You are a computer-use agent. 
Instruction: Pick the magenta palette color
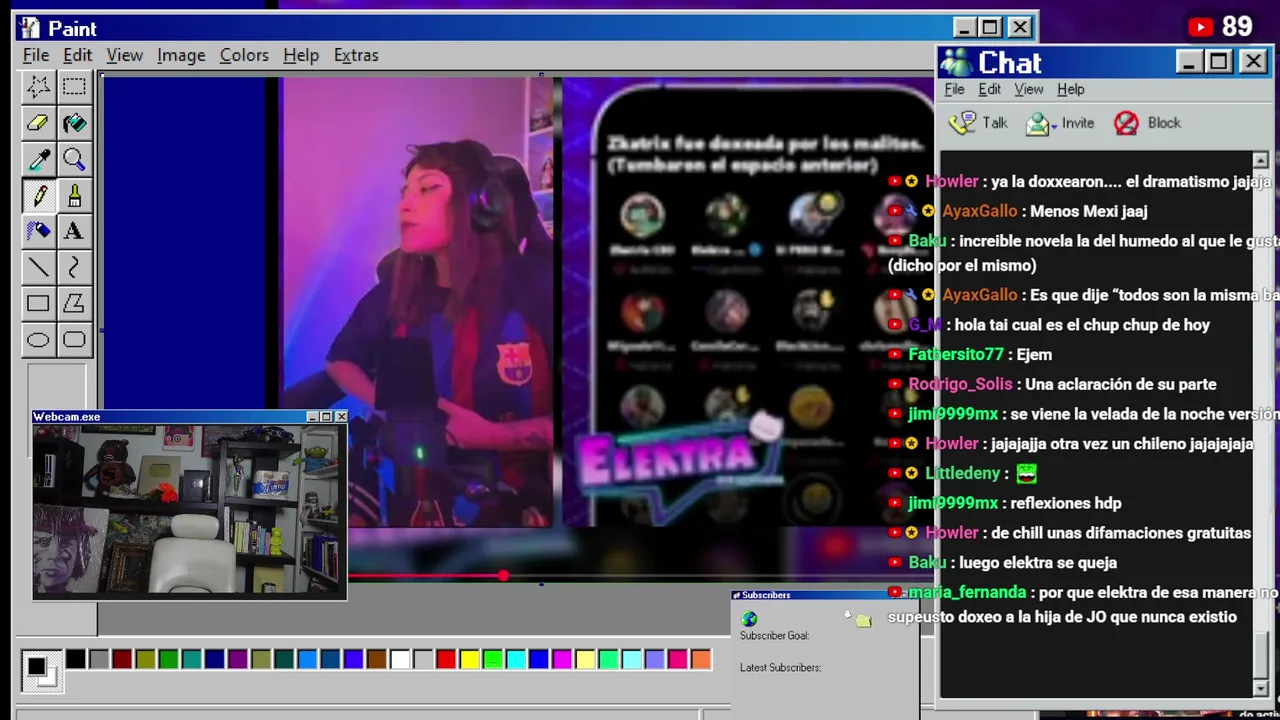(562, 659)
